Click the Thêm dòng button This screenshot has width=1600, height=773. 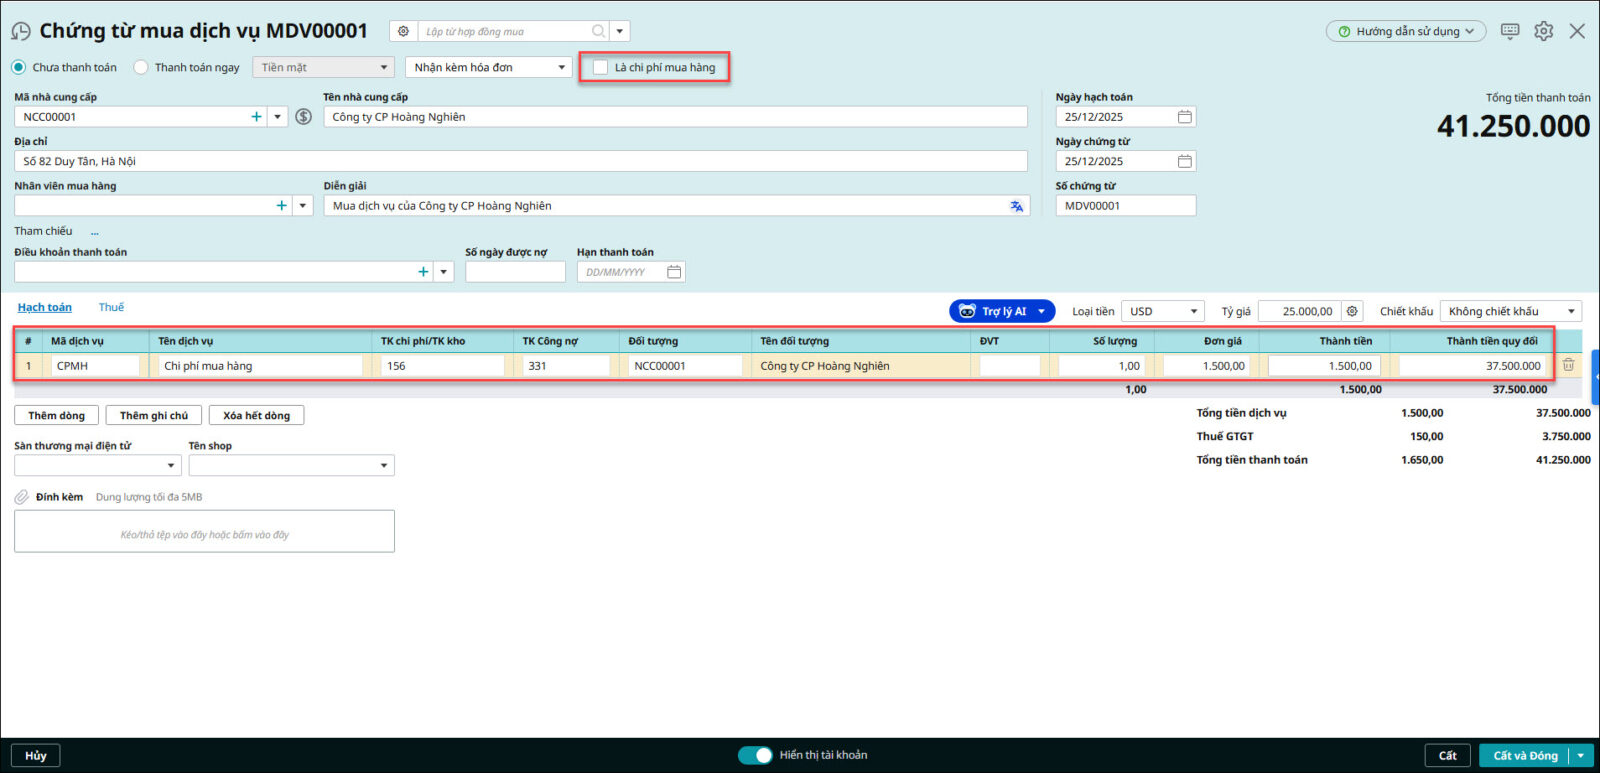56,415
